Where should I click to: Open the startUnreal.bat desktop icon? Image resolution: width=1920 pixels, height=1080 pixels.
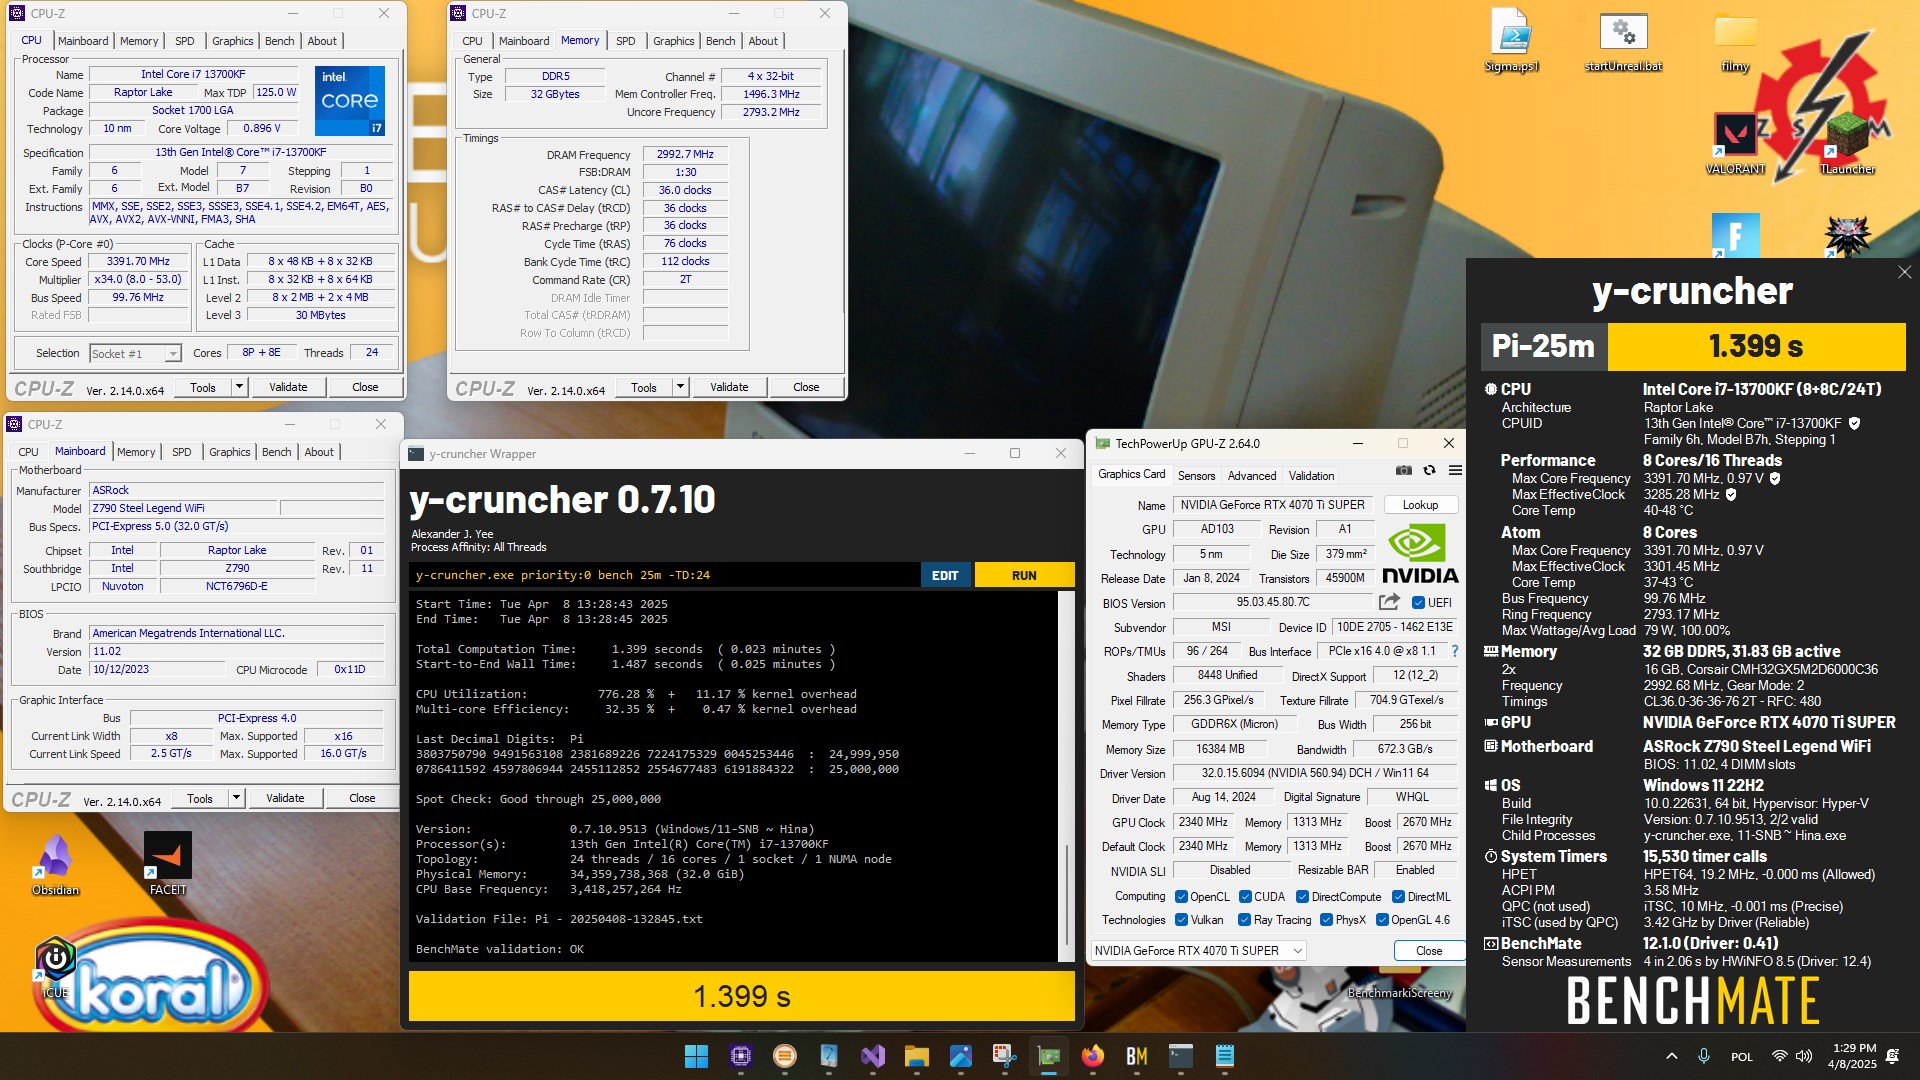1623,40
